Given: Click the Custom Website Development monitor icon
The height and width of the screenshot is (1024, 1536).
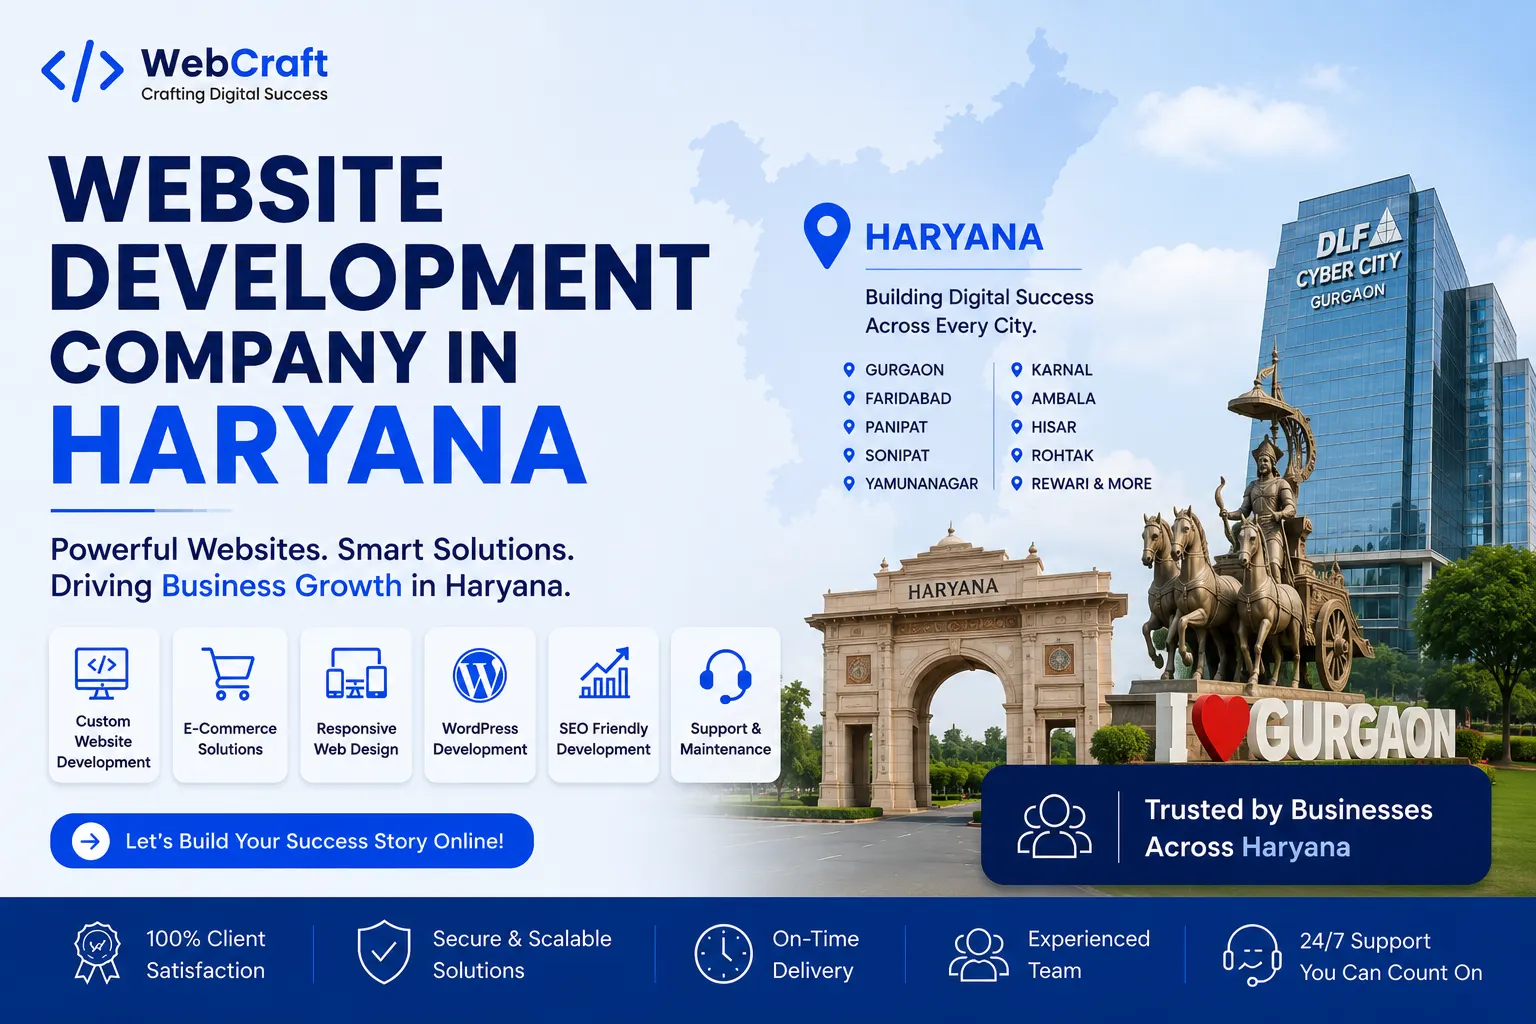Looking at the screenshot, I should point(102,673).
